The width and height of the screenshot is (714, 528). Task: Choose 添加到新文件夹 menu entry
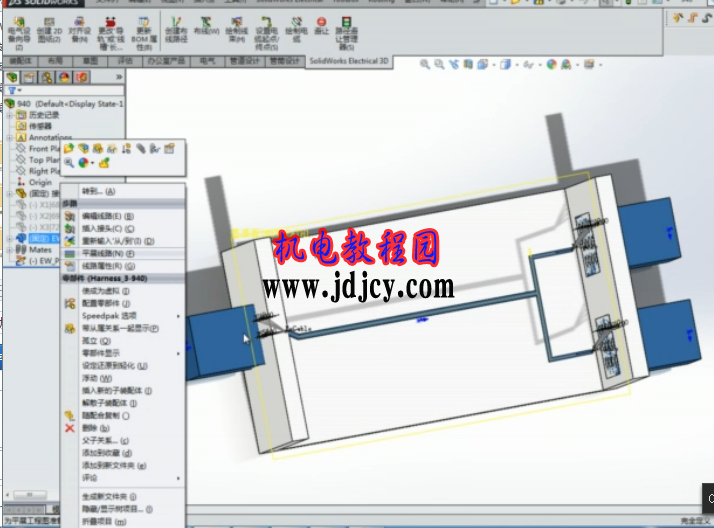coord(123,465)
